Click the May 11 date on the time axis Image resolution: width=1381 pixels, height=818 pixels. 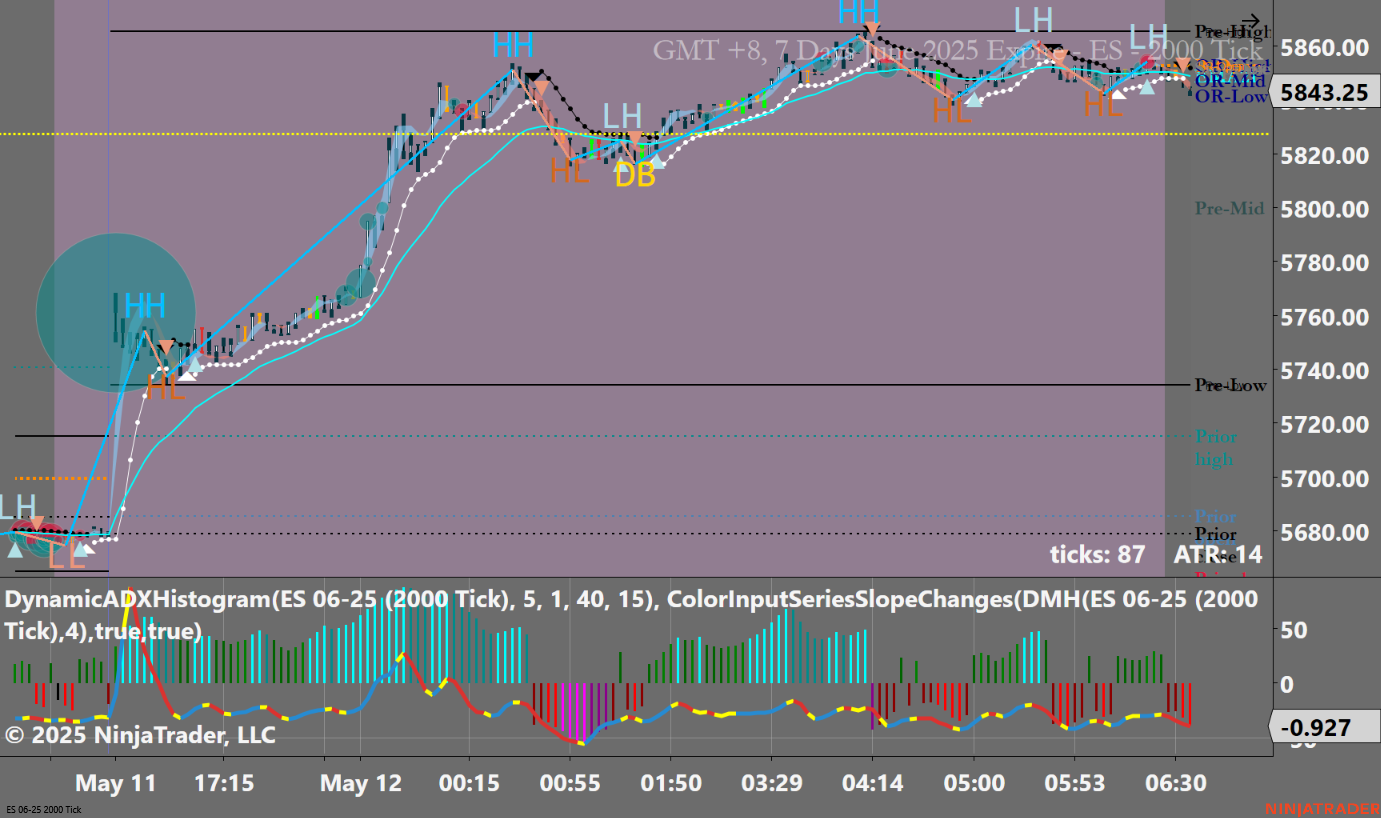[115, 782]
